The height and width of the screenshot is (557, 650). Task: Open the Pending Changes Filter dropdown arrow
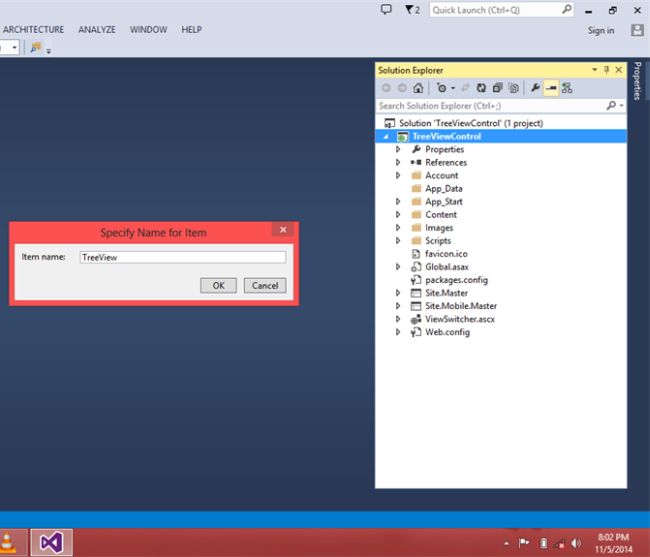453,88
